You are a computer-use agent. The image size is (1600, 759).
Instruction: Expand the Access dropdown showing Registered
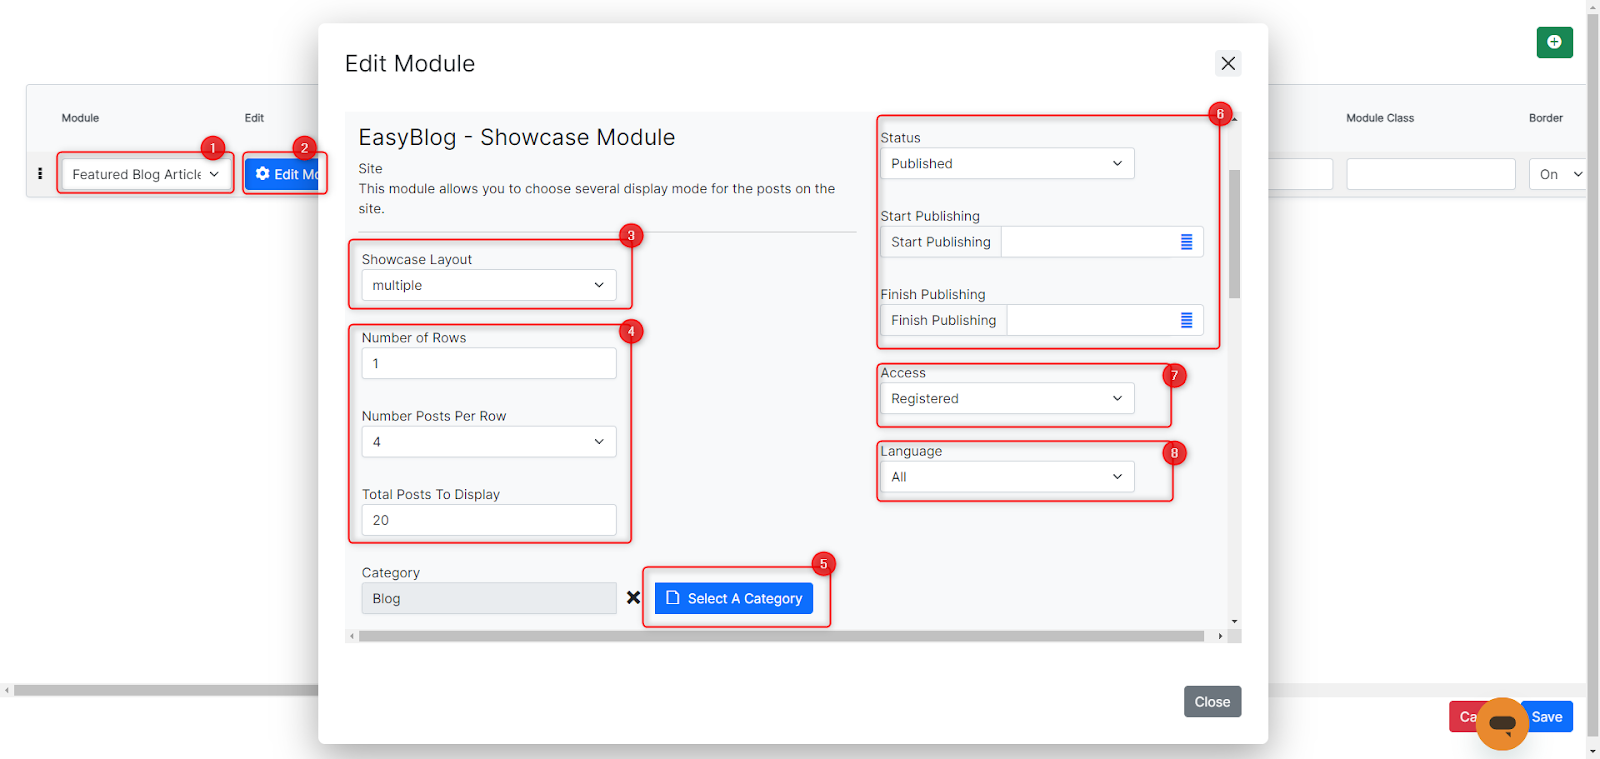click(1006, 399)
